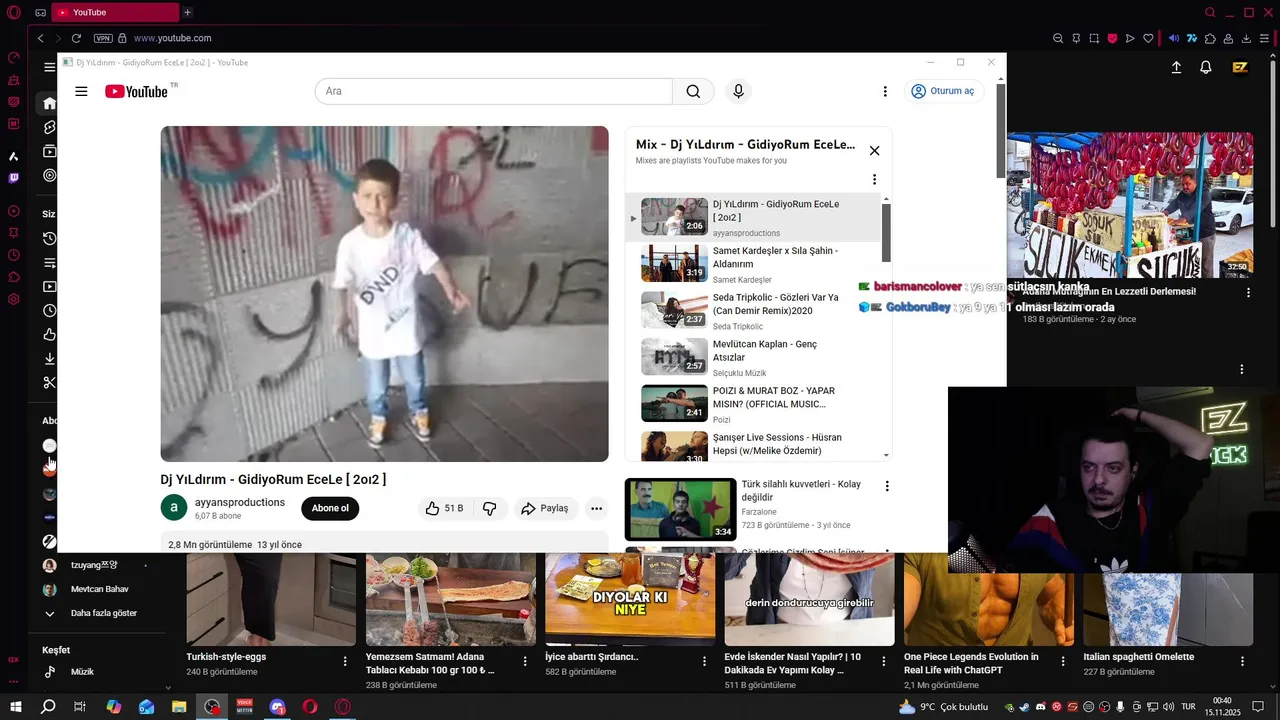Screen dimensions: 1280x720
Task: Click the www.youtube.com address bar
Action: pyautogui.click(x=172, y=38)
